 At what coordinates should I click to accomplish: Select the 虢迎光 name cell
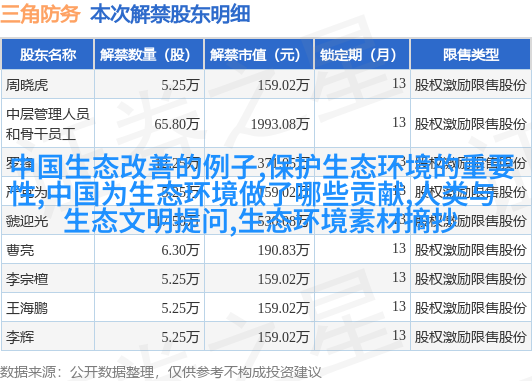(27, 221)
